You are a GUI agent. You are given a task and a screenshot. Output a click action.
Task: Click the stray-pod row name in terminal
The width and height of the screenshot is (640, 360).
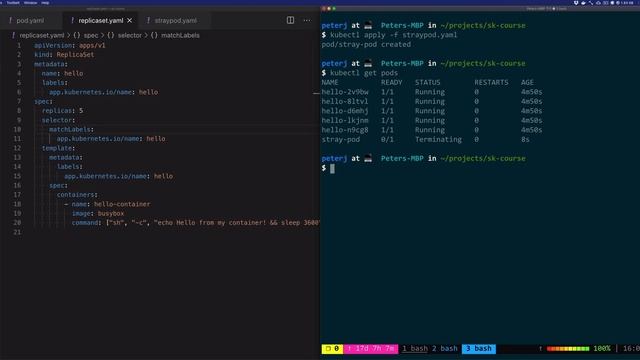coord(341,140)
